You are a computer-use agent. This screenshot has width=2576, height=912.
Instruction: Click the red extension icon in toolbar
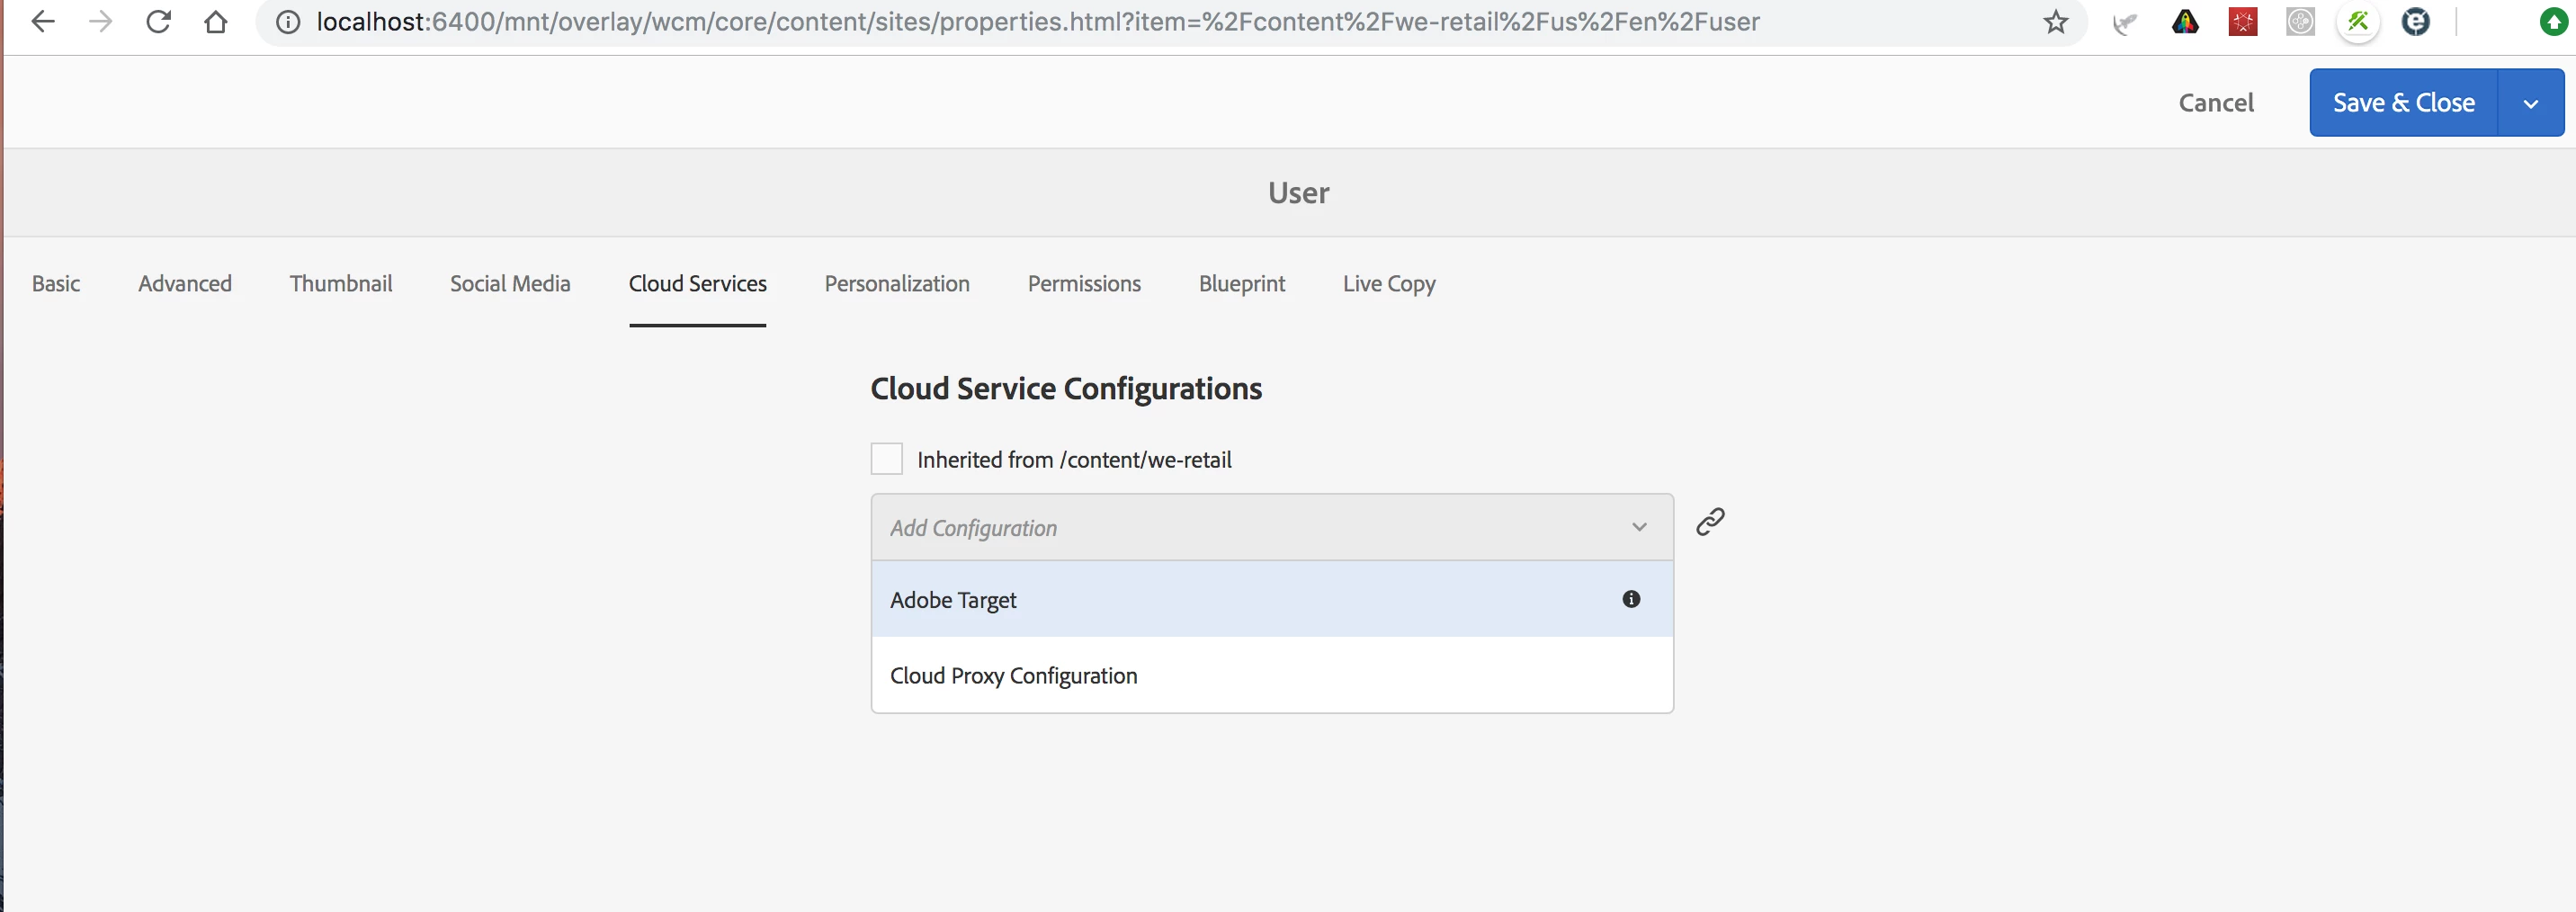pos(2242,22)
